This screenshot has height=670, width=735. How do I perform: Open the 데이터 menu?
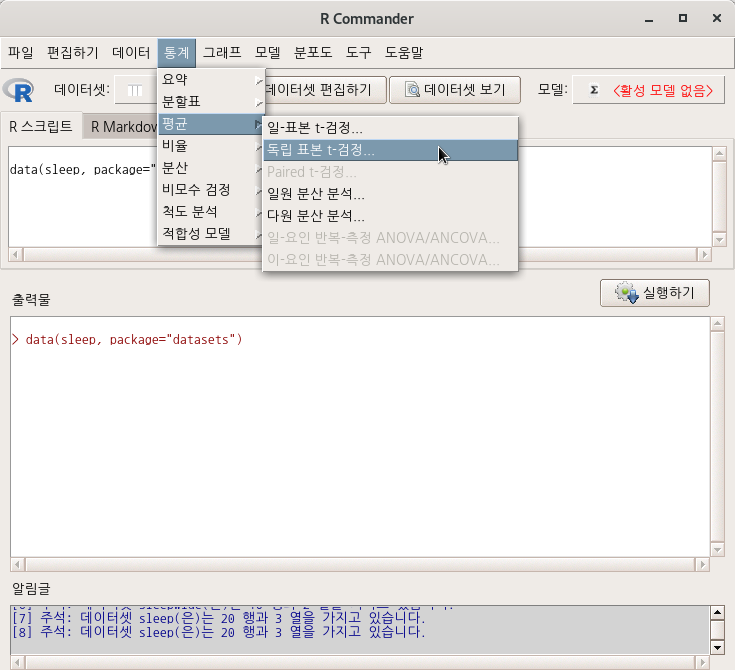131,52
